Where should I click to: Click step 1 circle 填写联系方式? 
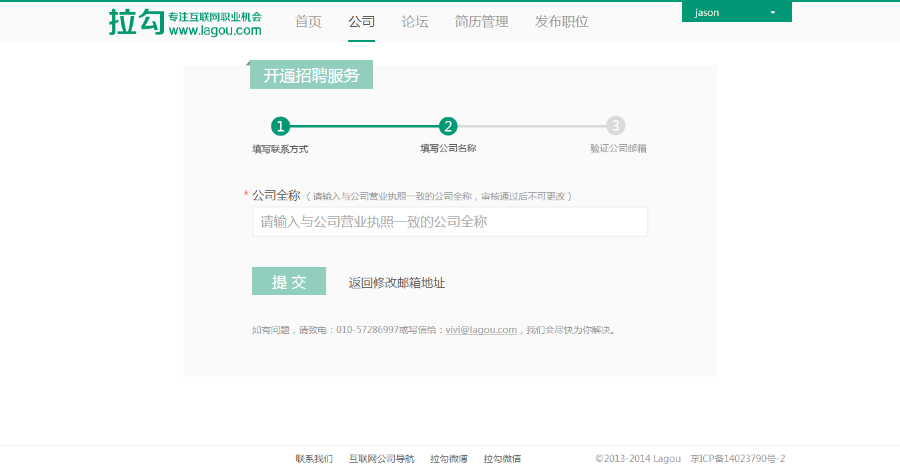pyautogui.click(x=280, y=126)
